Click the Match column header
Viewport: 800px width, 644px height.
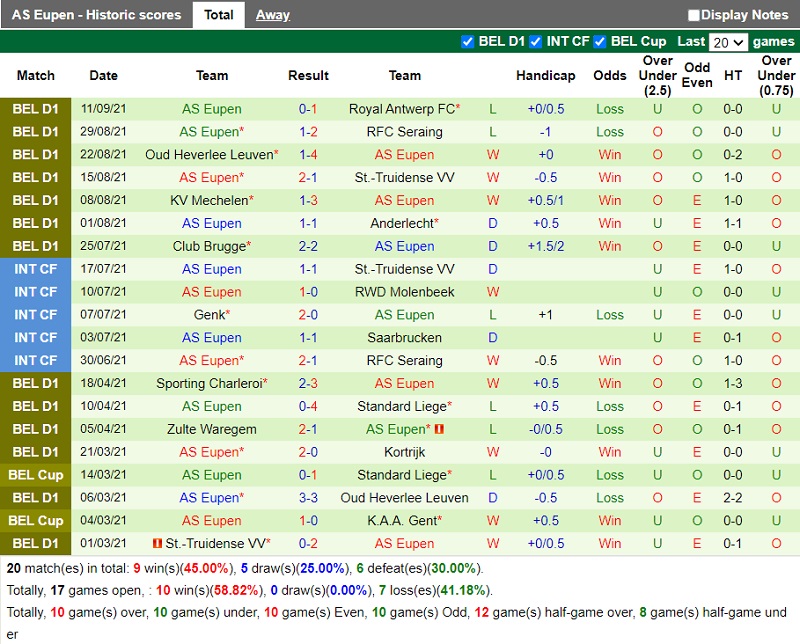click(x=36, y=76)
